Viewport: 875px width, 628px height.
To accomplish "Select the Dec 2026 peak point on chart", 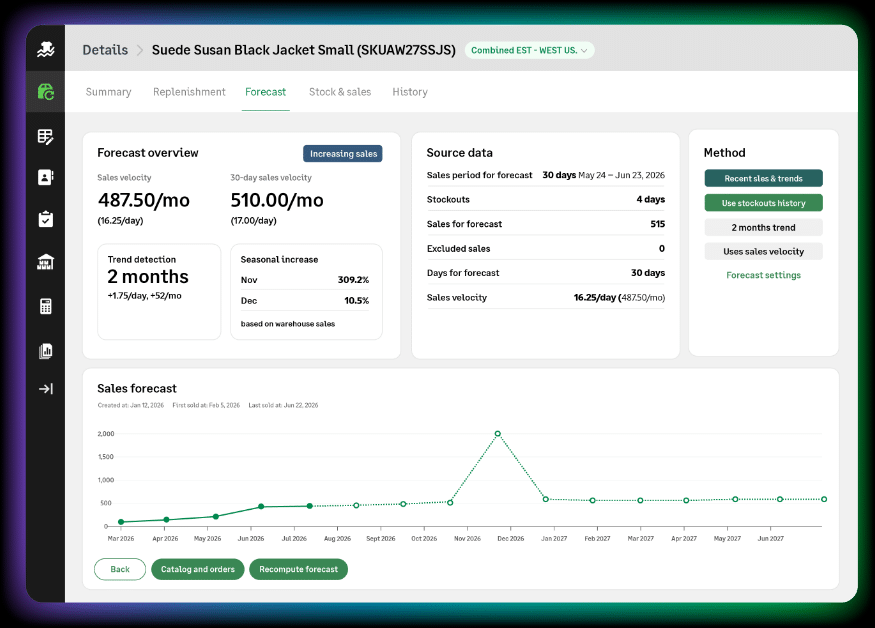I will [498, 434].
